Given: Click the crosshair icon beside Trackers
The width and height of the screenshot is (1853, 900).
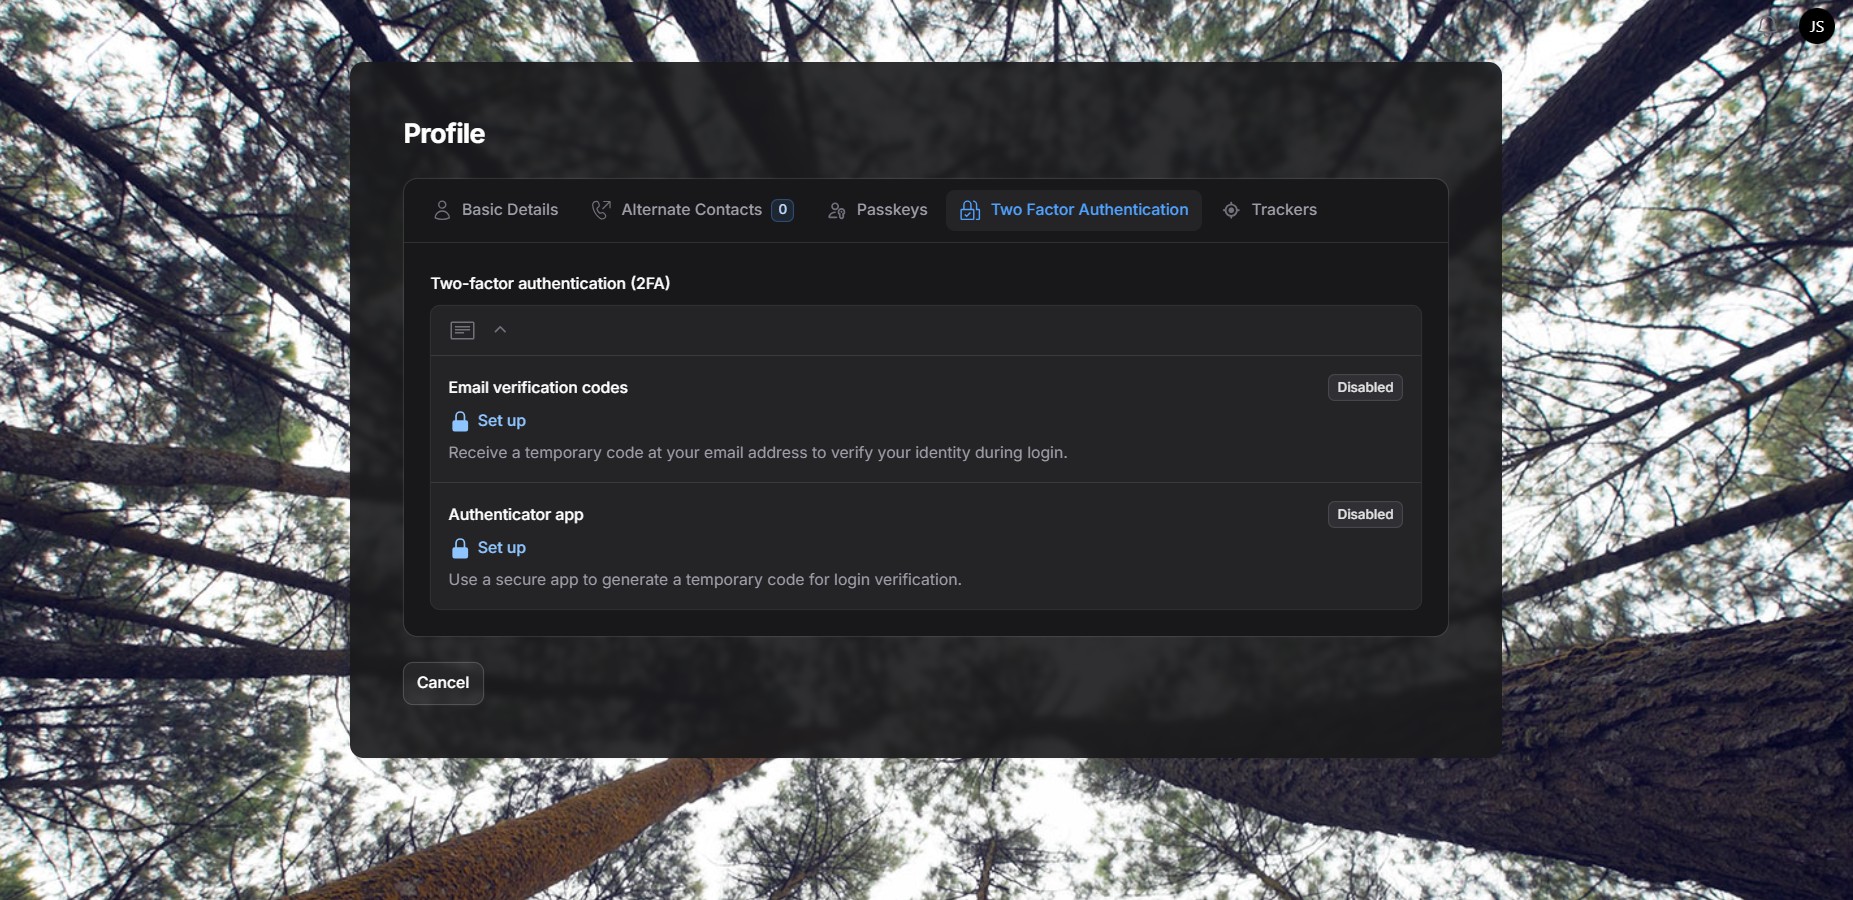Looking at the screenshot, I should 1231,210.
